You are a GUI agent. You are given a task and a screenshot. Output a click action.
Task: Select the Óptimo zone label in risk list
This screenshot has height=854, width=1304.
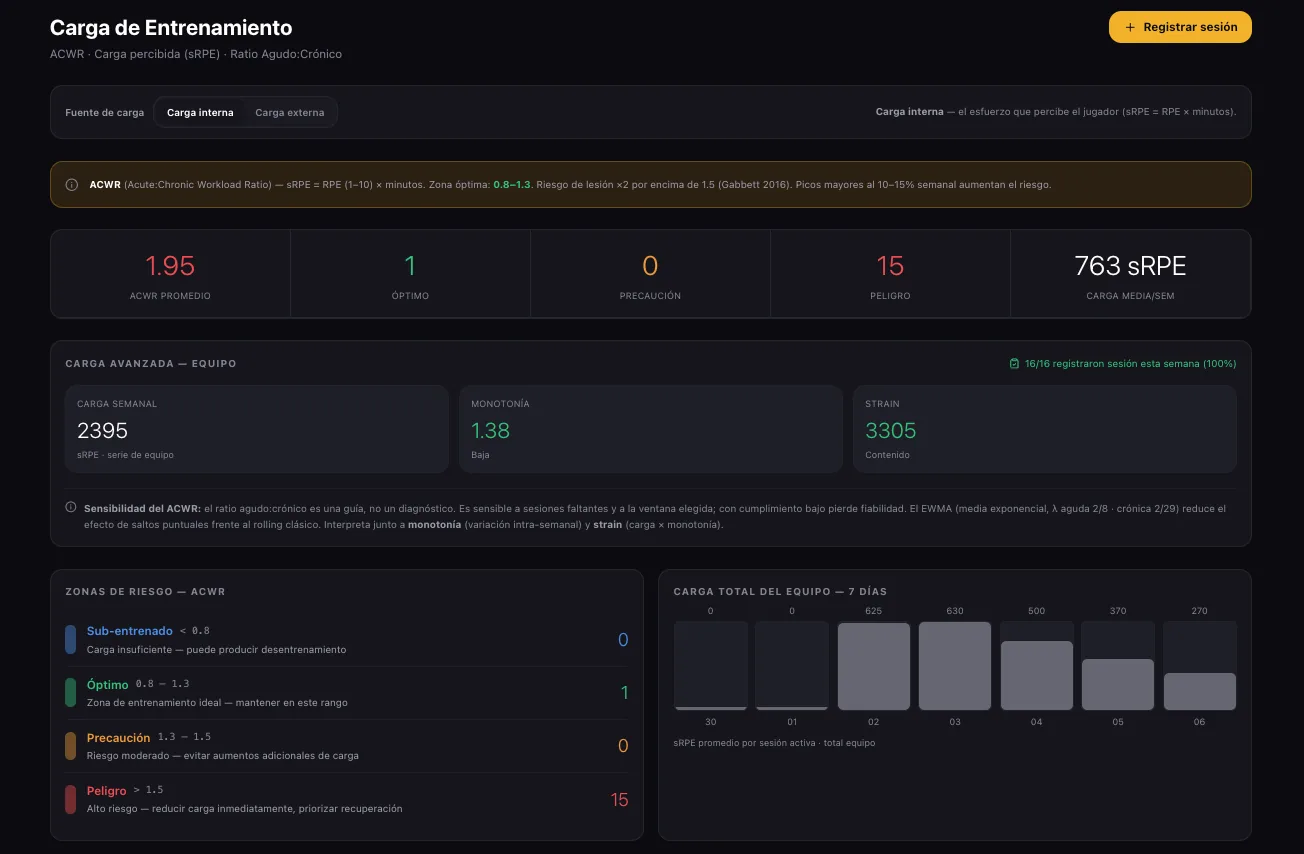point(108,684)
